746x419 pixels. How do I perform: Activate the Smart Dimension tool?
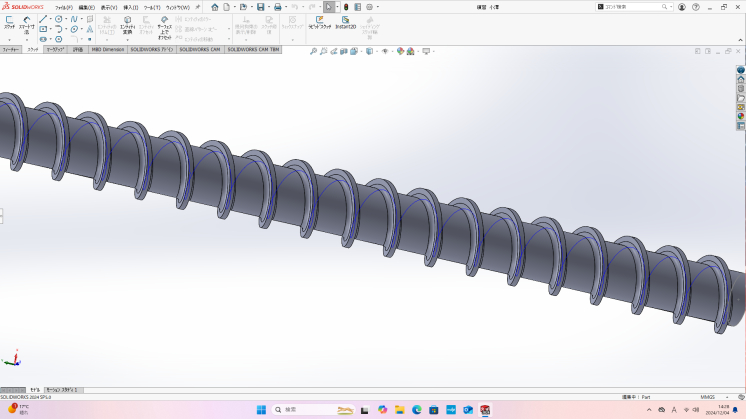click(27, 25)
